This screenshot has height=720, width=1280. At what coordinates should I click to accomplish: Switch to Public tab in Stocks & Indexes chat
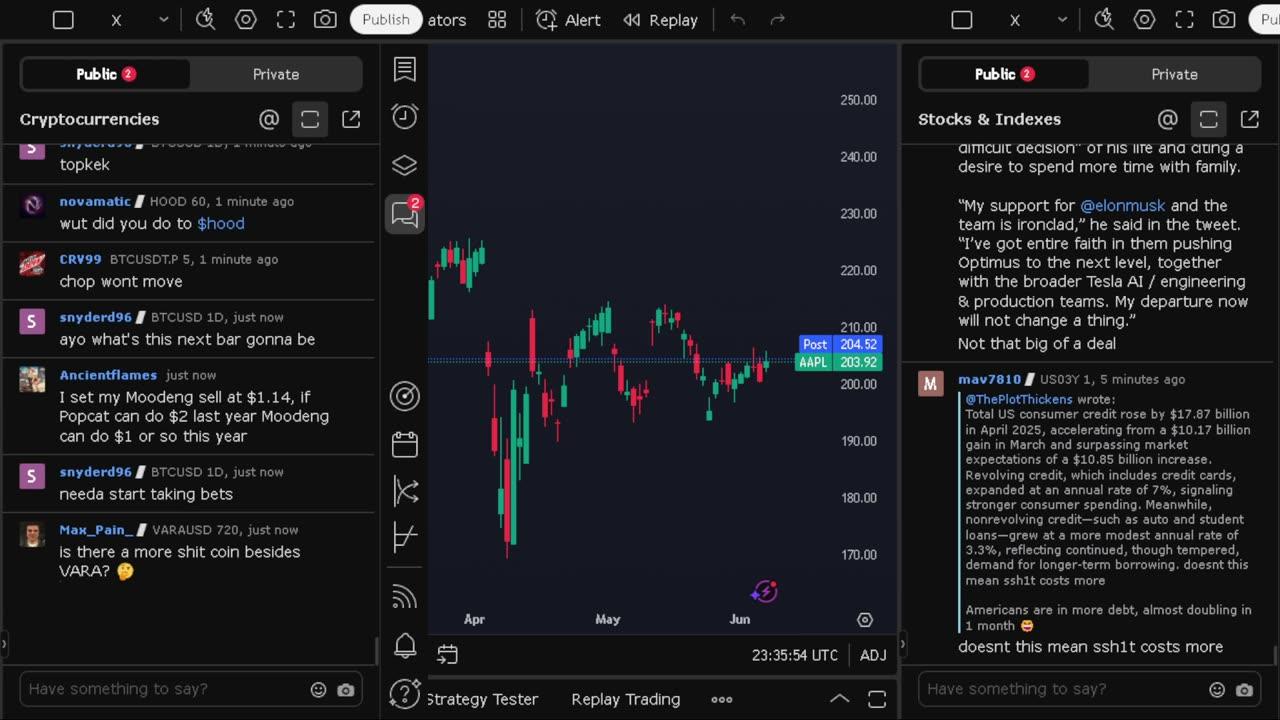pos(1004,74)
